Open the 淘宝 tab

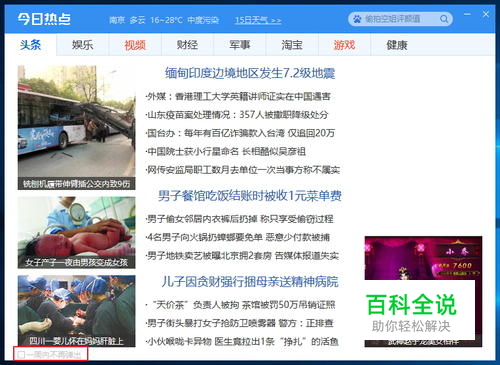point(292,45)
